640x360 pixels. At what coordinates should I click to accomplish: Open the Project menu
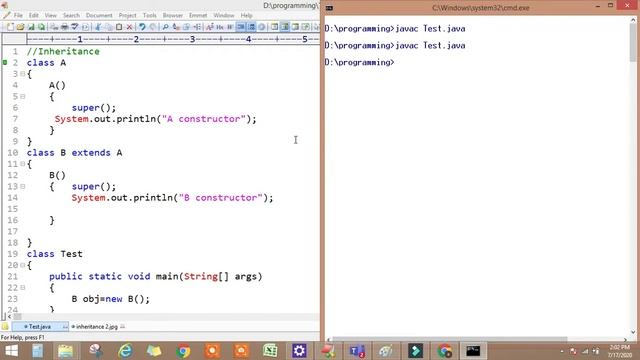[x=127, y=15]
